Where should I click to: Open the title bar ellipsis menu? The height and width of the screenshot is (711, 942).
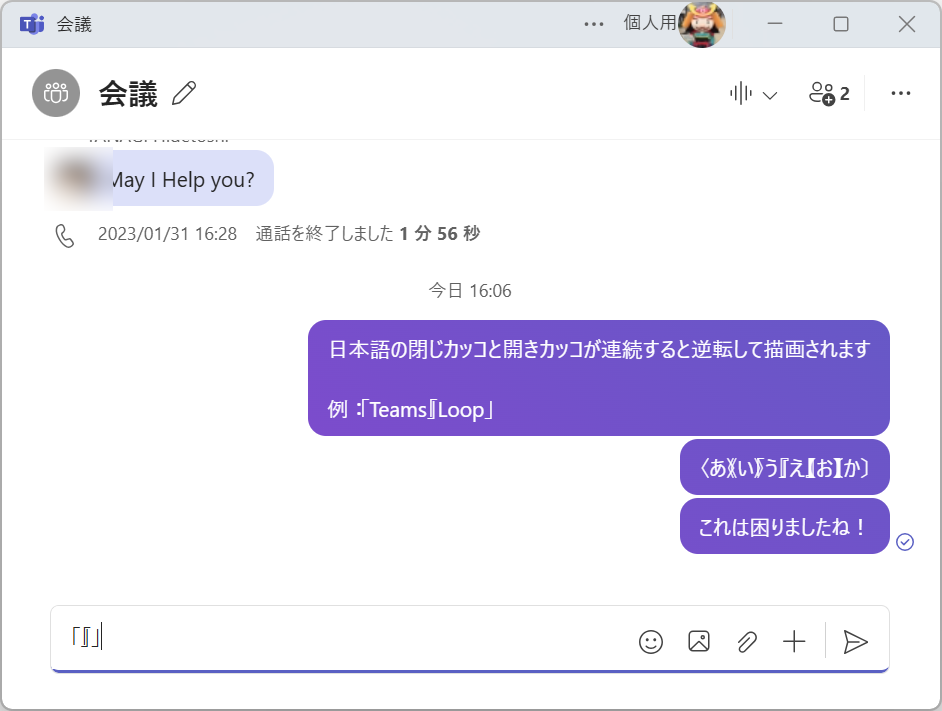tap(593, 24)
